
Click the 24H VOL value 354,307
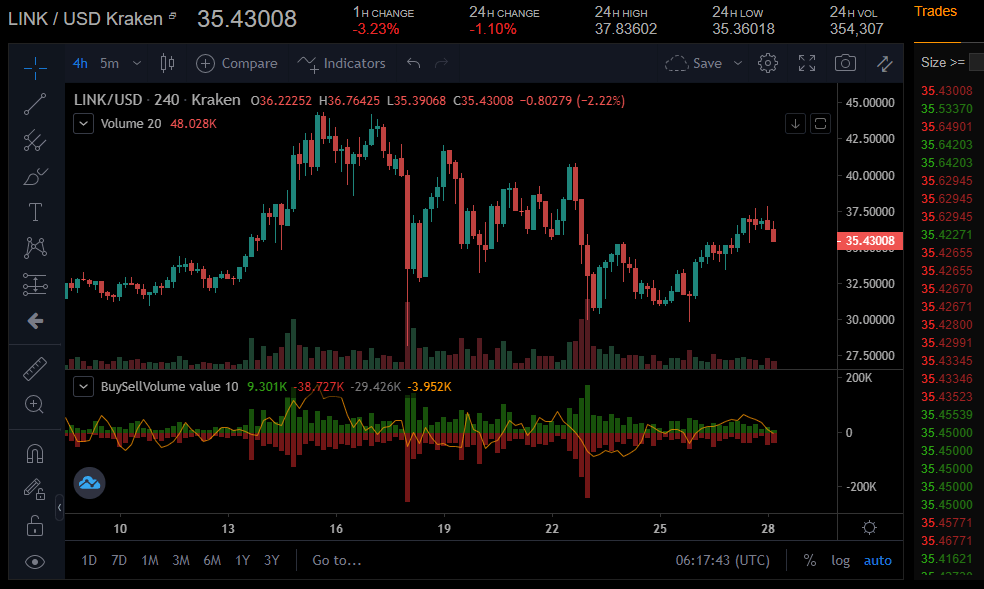pyautogui.click(x=857, y=29)
